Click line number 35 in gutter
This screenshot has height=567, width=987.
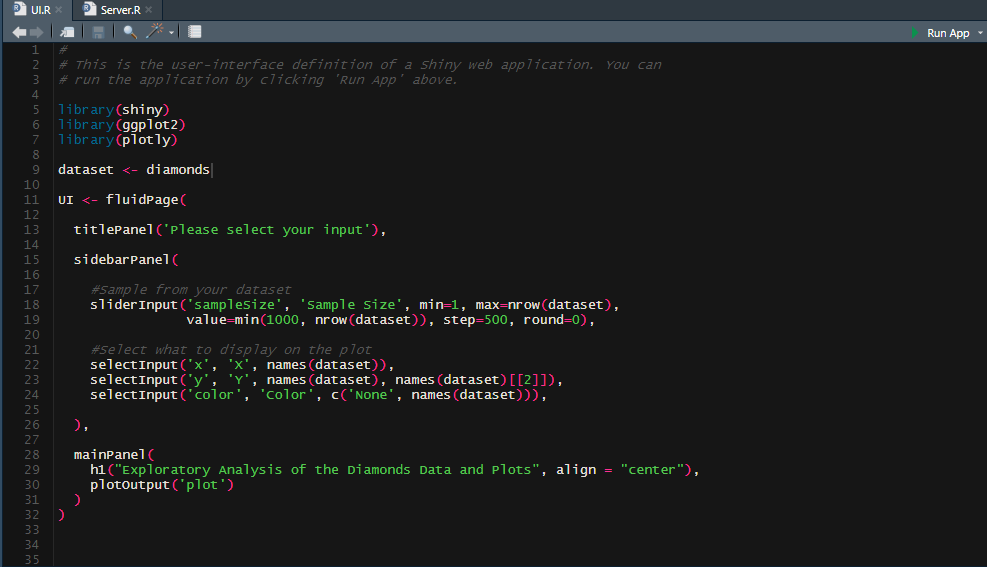pos(31,559)
